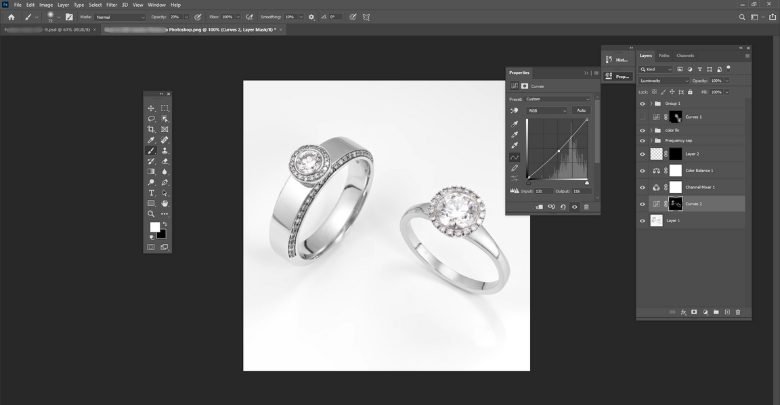Select the Path Selection tool
This screenshot has height=405, width=780.
tap(165, 193)
